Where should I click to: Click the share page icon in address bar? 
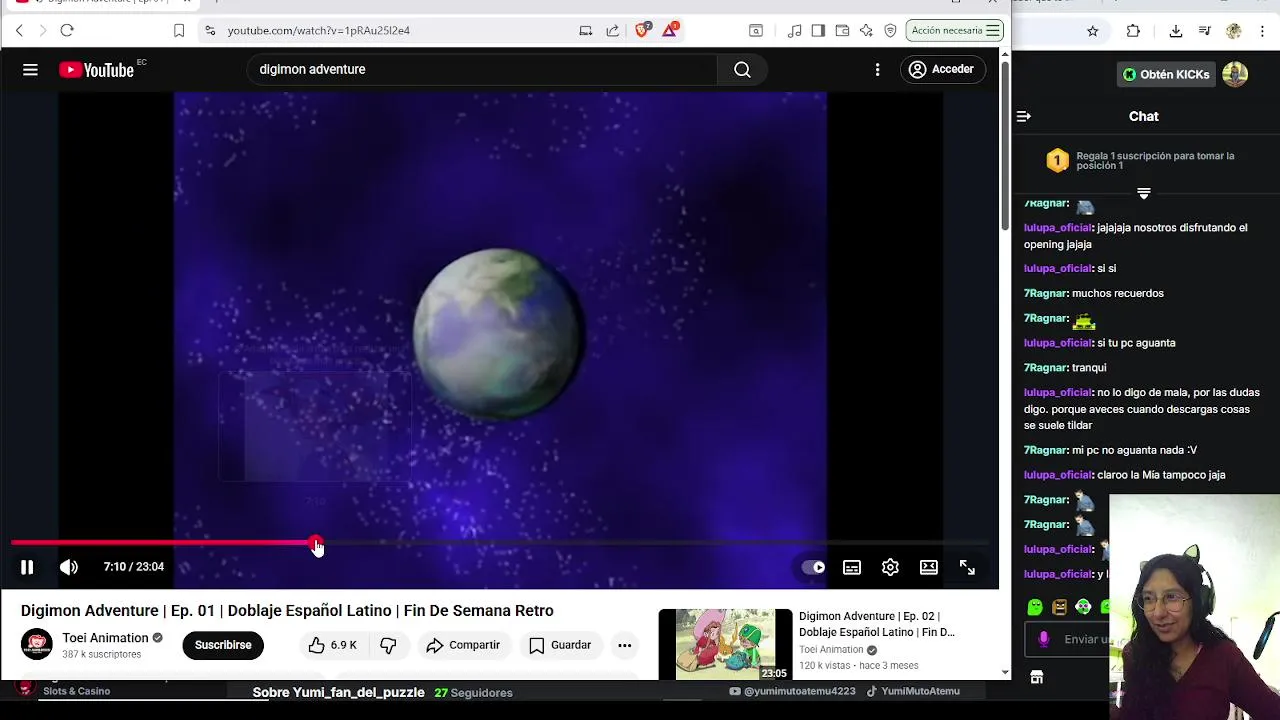point(613,30)
